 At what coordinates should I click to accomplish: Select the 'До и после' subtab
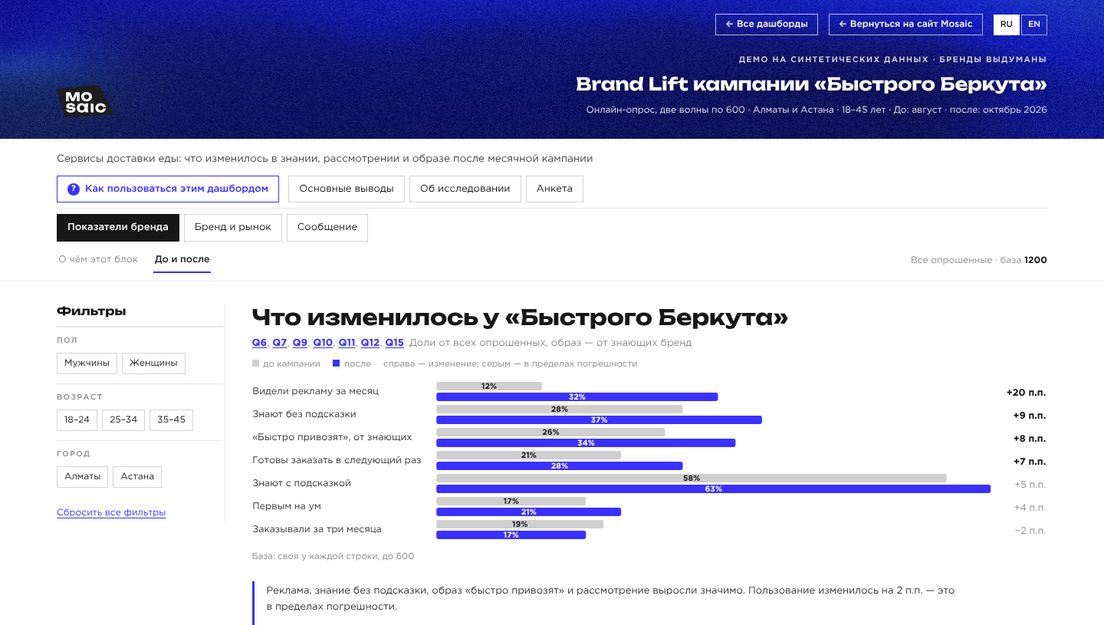pos(182,259)
